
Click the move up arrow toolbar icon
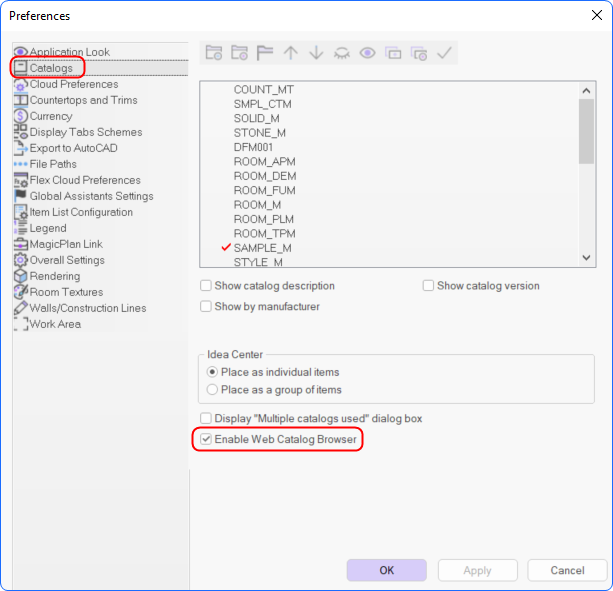[x=290, y=53]
